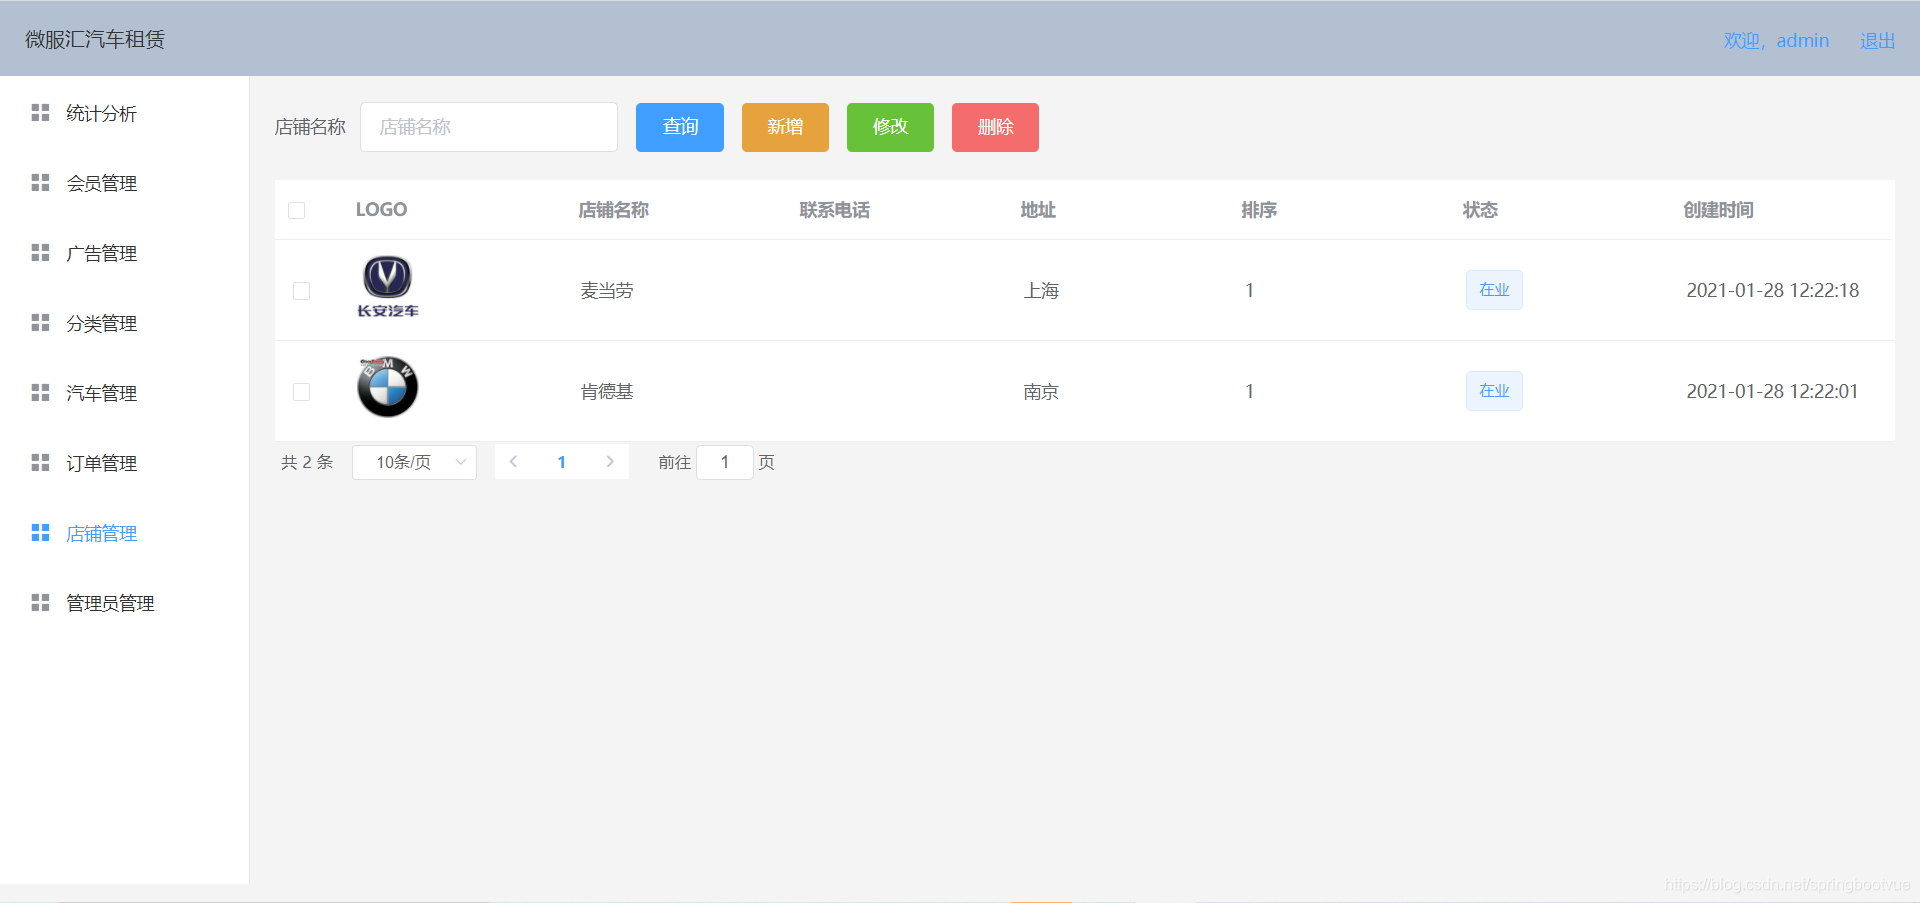Click the previous page arrow
Image resolution: width=1920 pixels, height=903 pixels.
coord(514,462)
